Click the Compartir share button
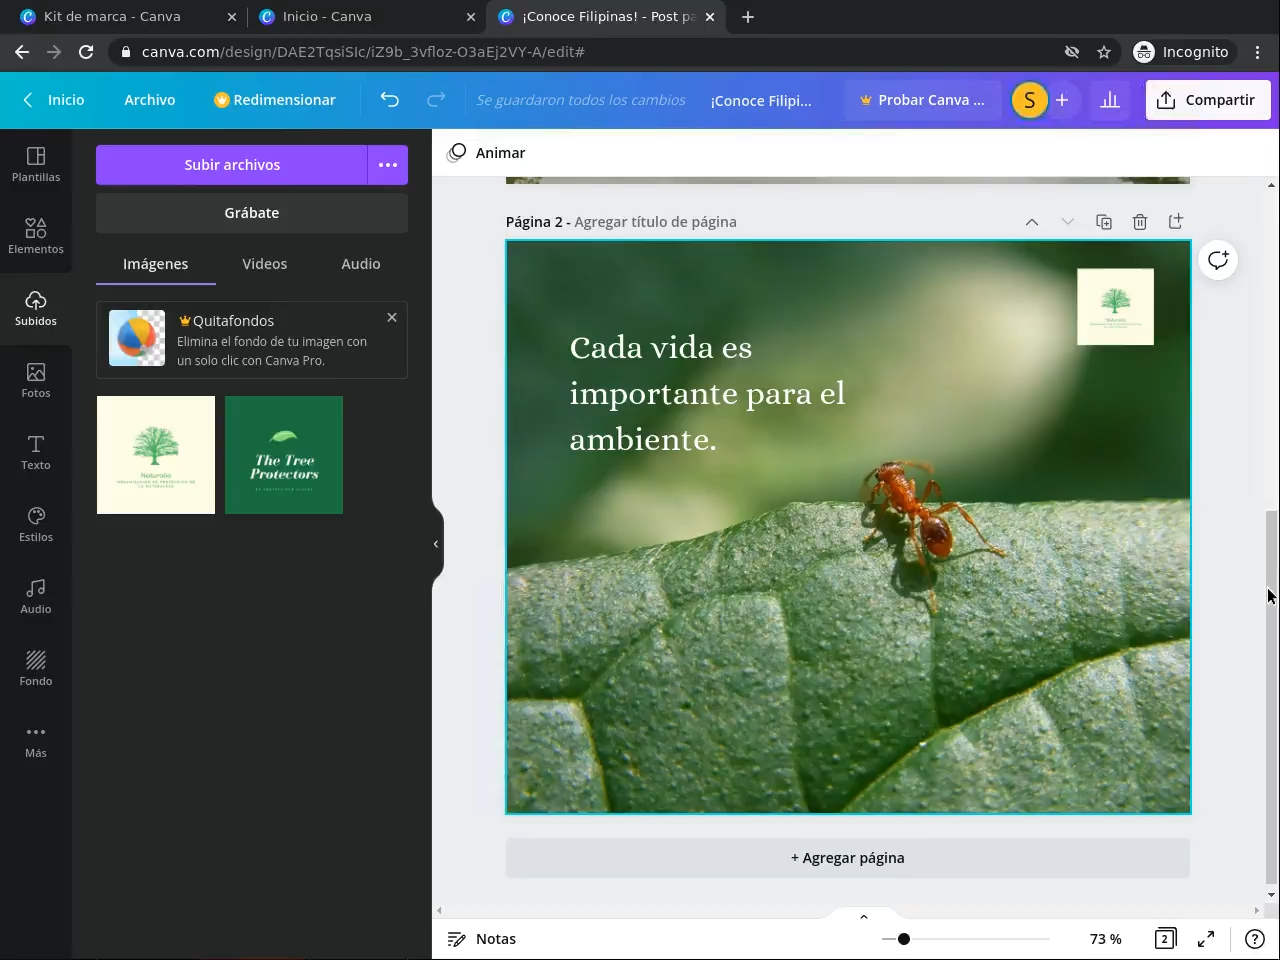The width and height of the screenshot is (1280, 960). coord(1208,100)
